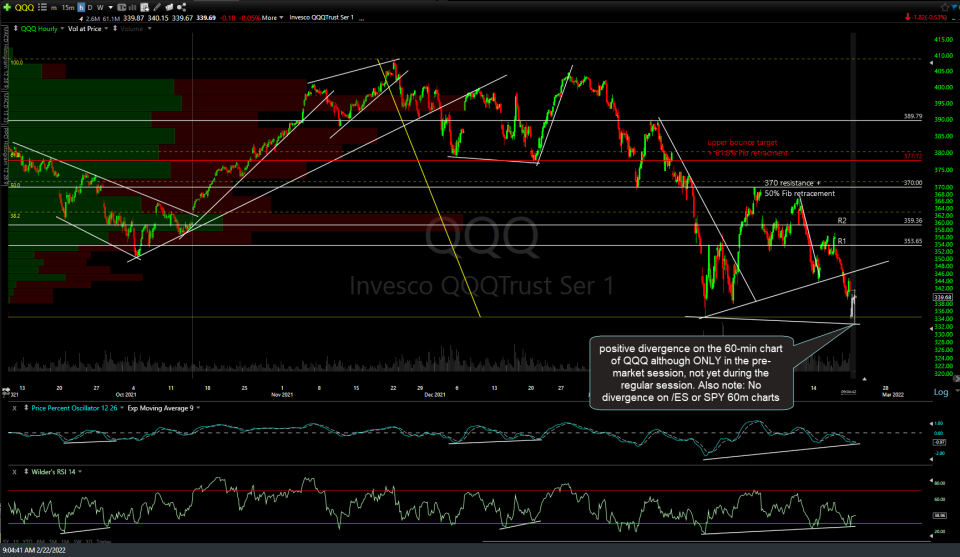Screen dimensions: 960x557
Task: Click the 61.1M volume value
Action: point(111,18)
